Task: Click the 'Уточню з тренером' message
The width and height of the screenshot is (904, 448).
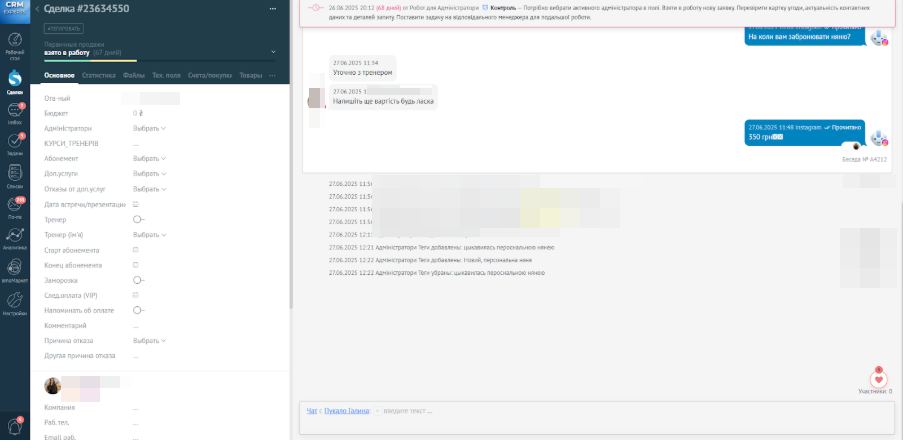Action: tap(363, 68)
